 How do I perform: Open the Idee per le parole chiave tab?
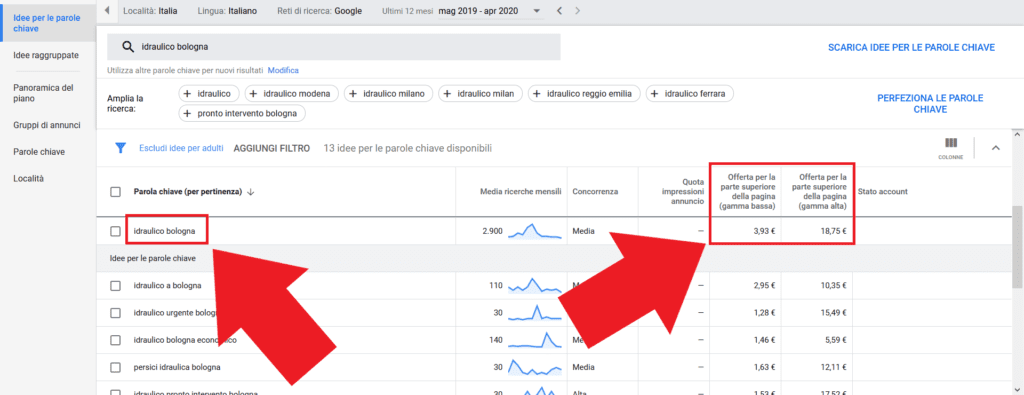click(47, 23)
